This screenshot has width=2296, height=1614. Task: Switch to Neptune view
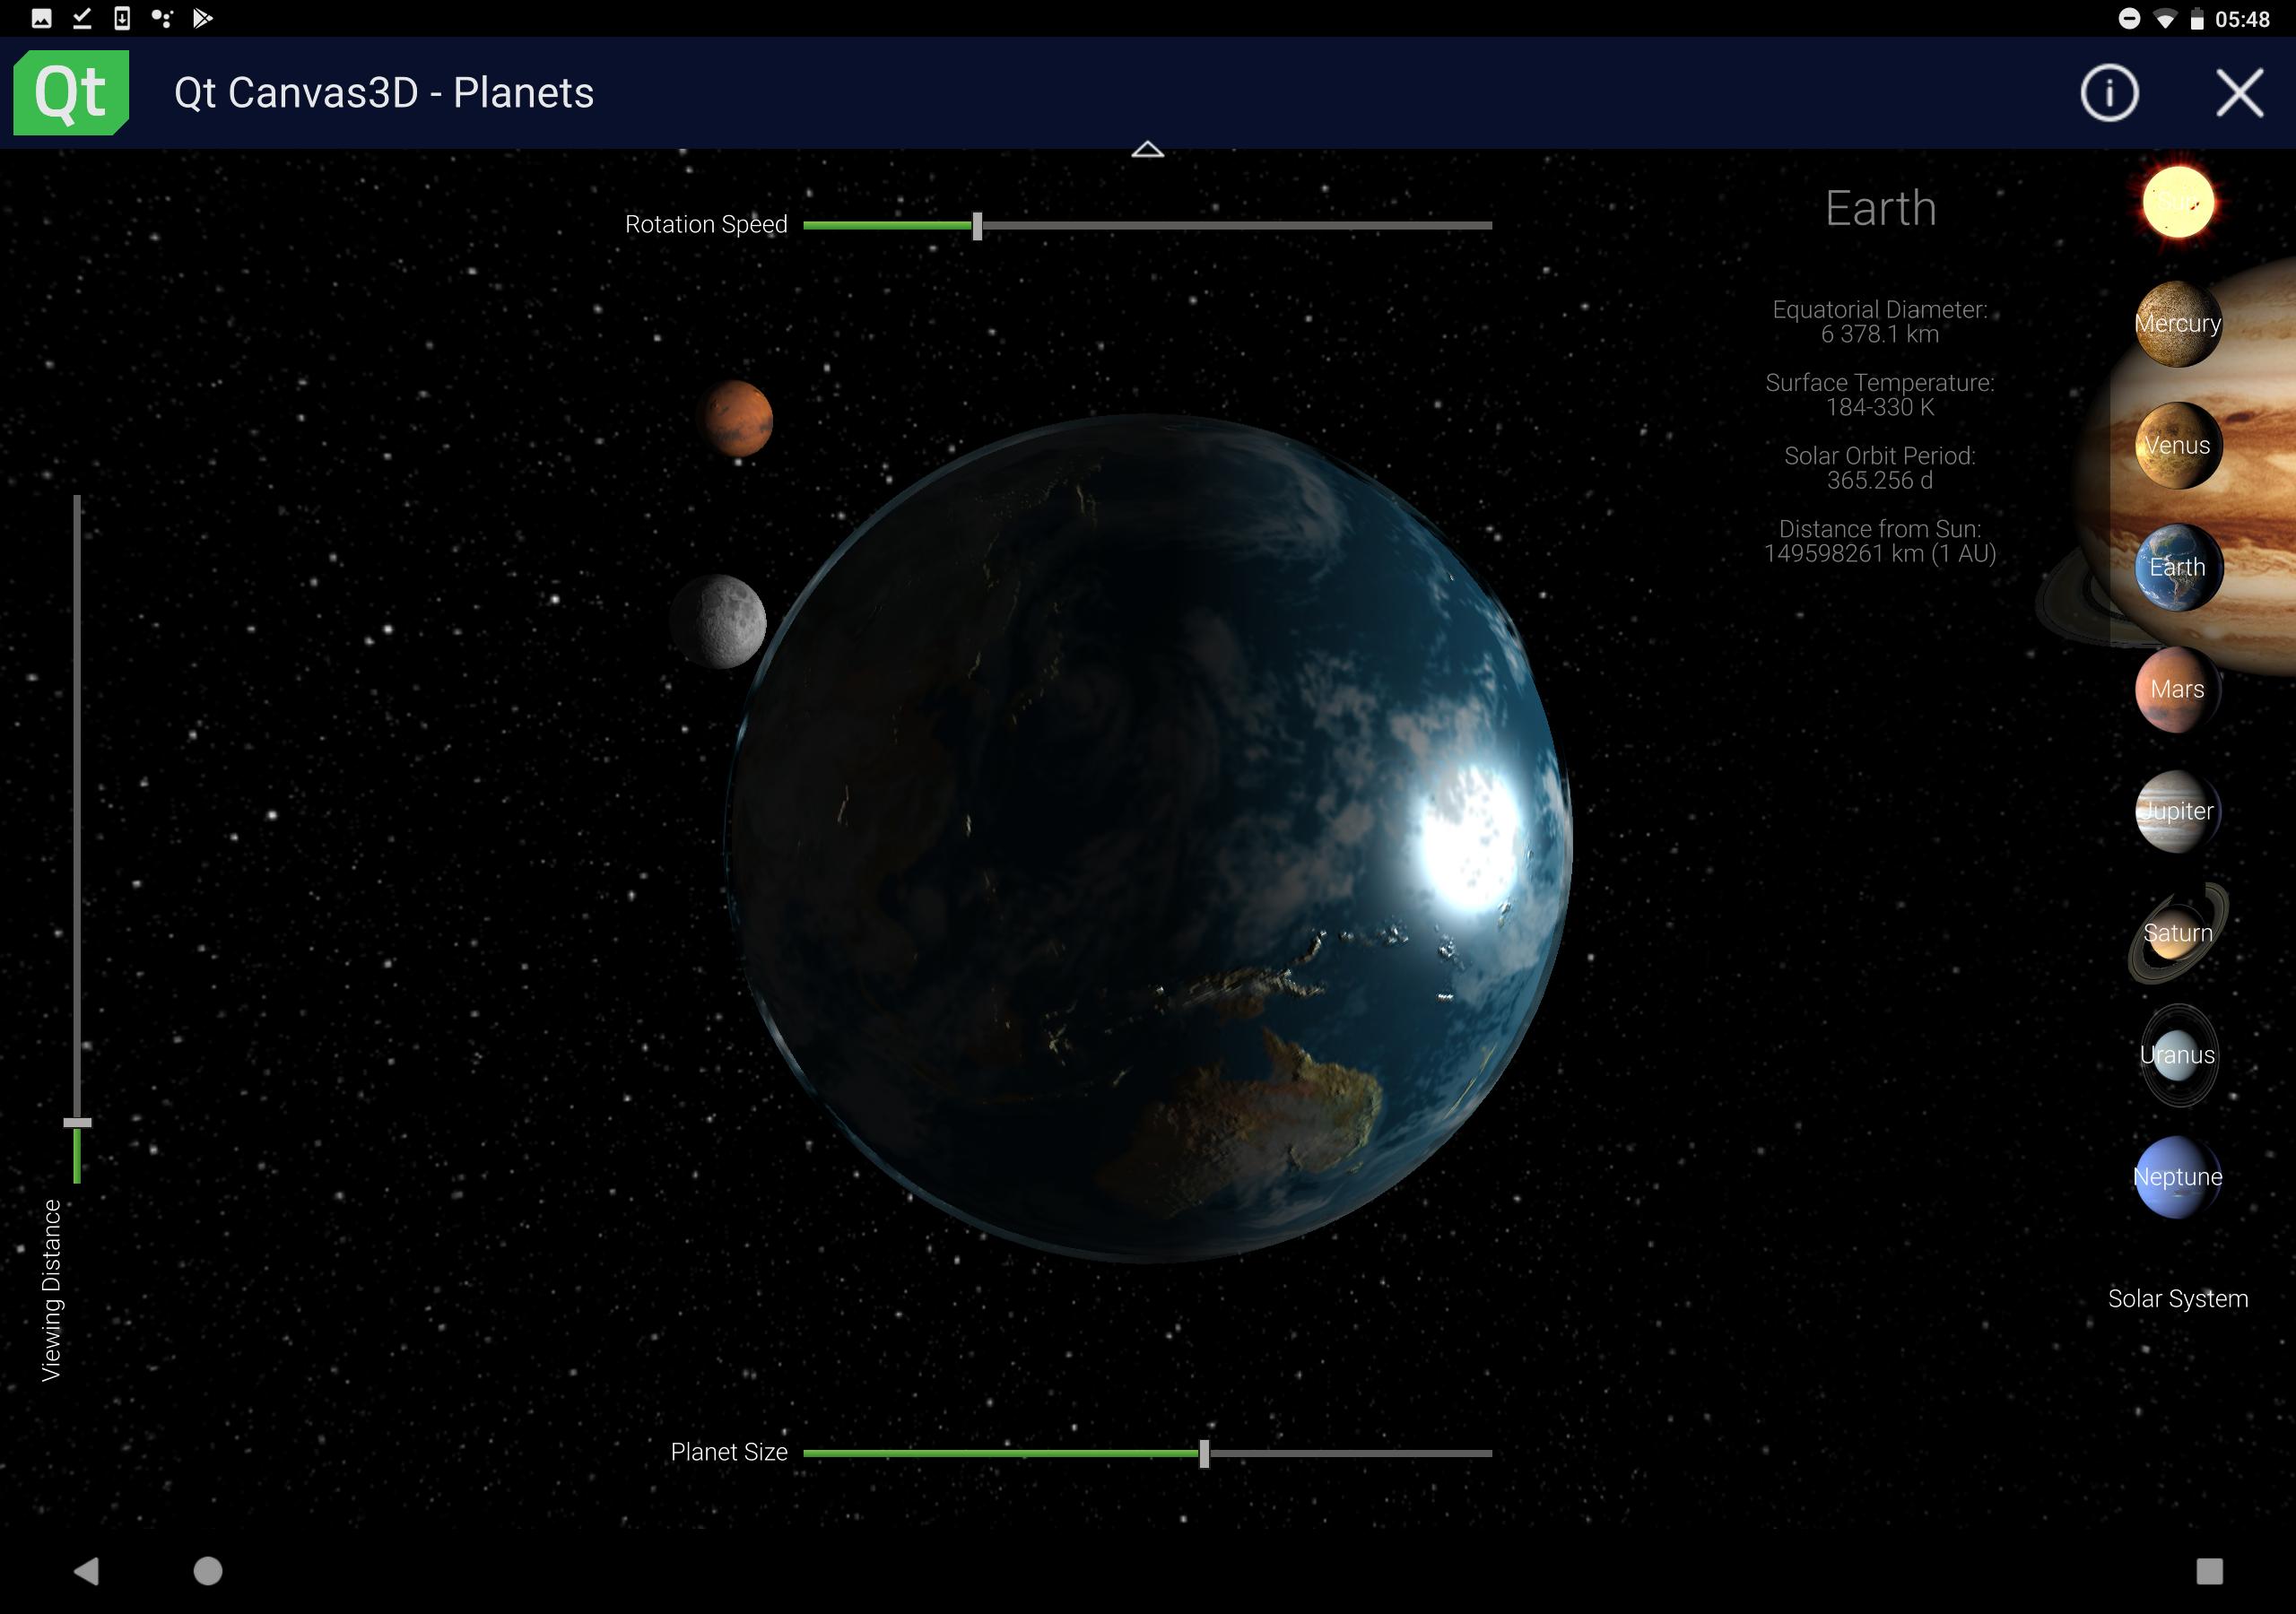pos(2178,1176)
